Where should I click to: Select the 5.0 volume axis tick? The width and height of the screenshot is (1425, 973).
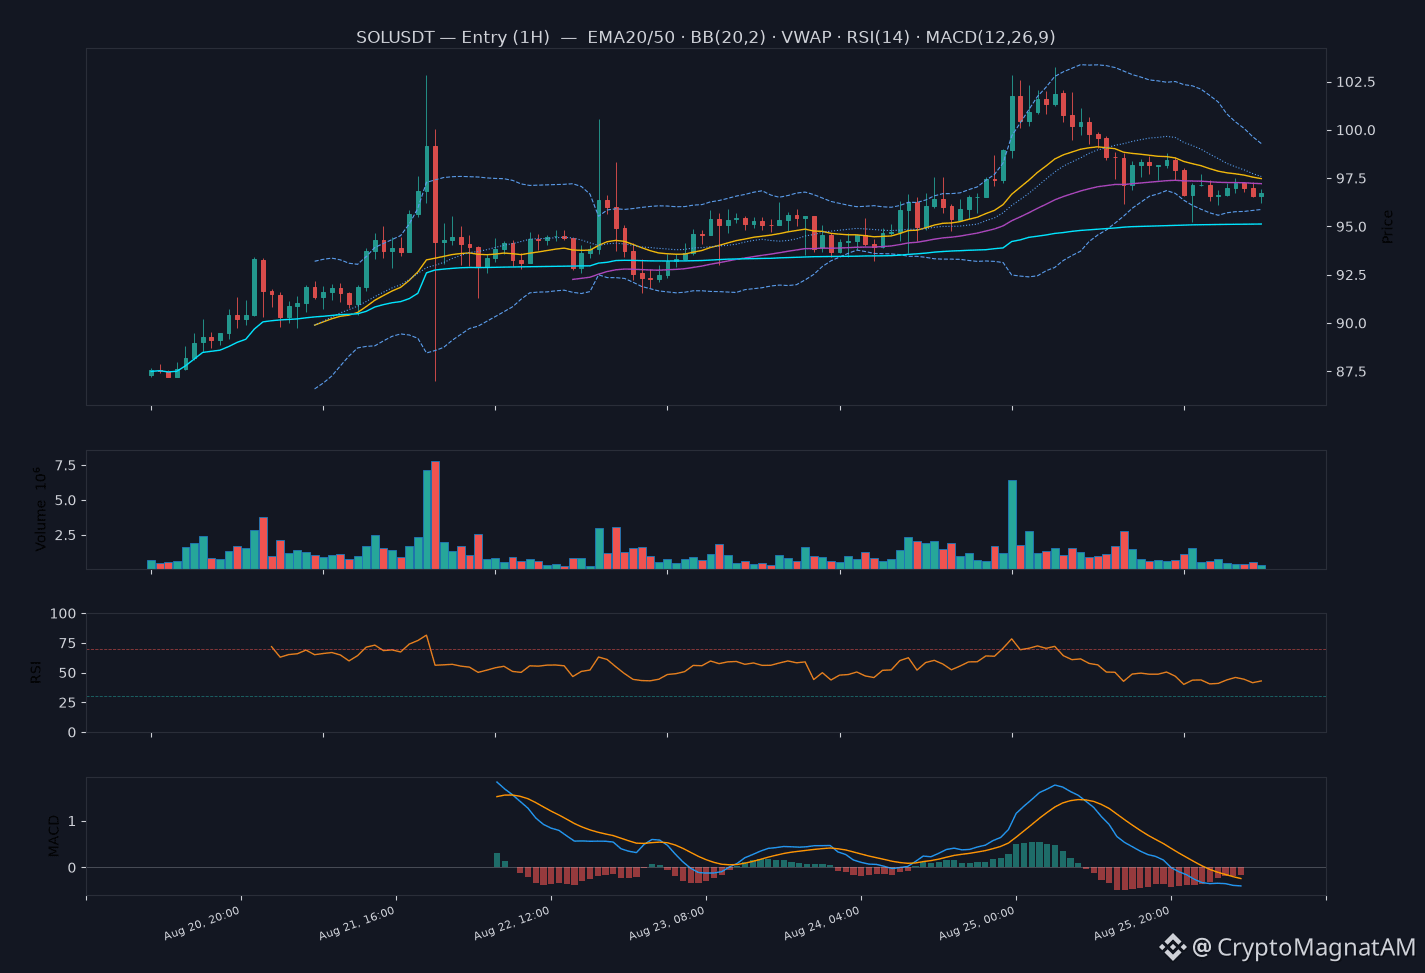(x=65, y=500)
